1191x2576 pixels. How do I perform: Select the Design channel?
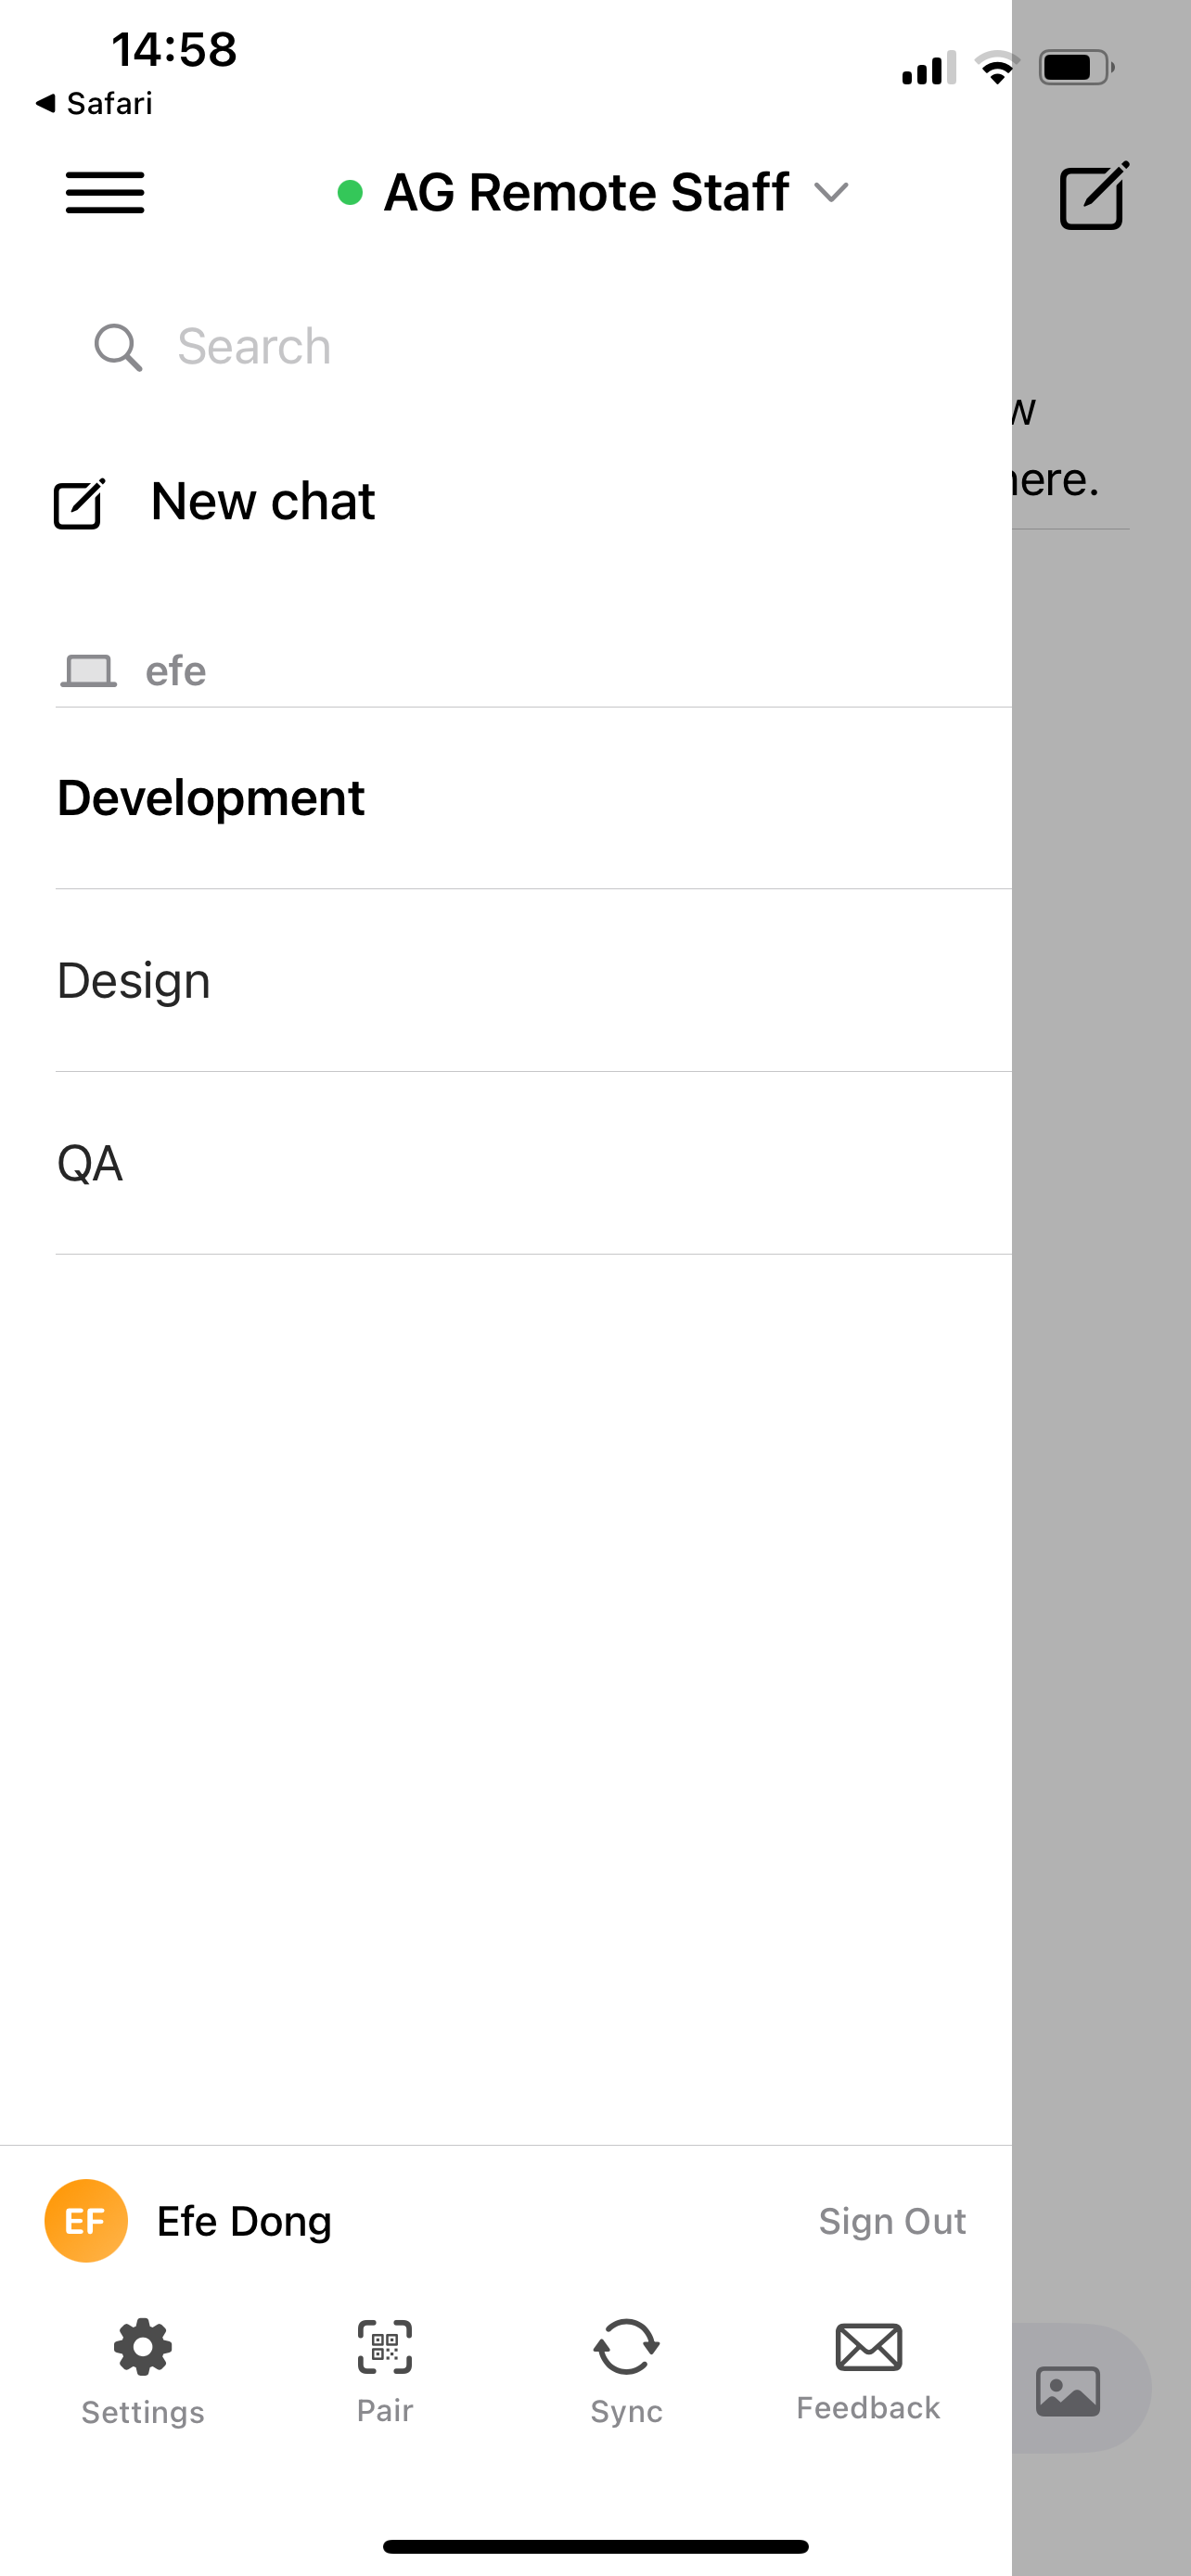[x=133, y=980]
